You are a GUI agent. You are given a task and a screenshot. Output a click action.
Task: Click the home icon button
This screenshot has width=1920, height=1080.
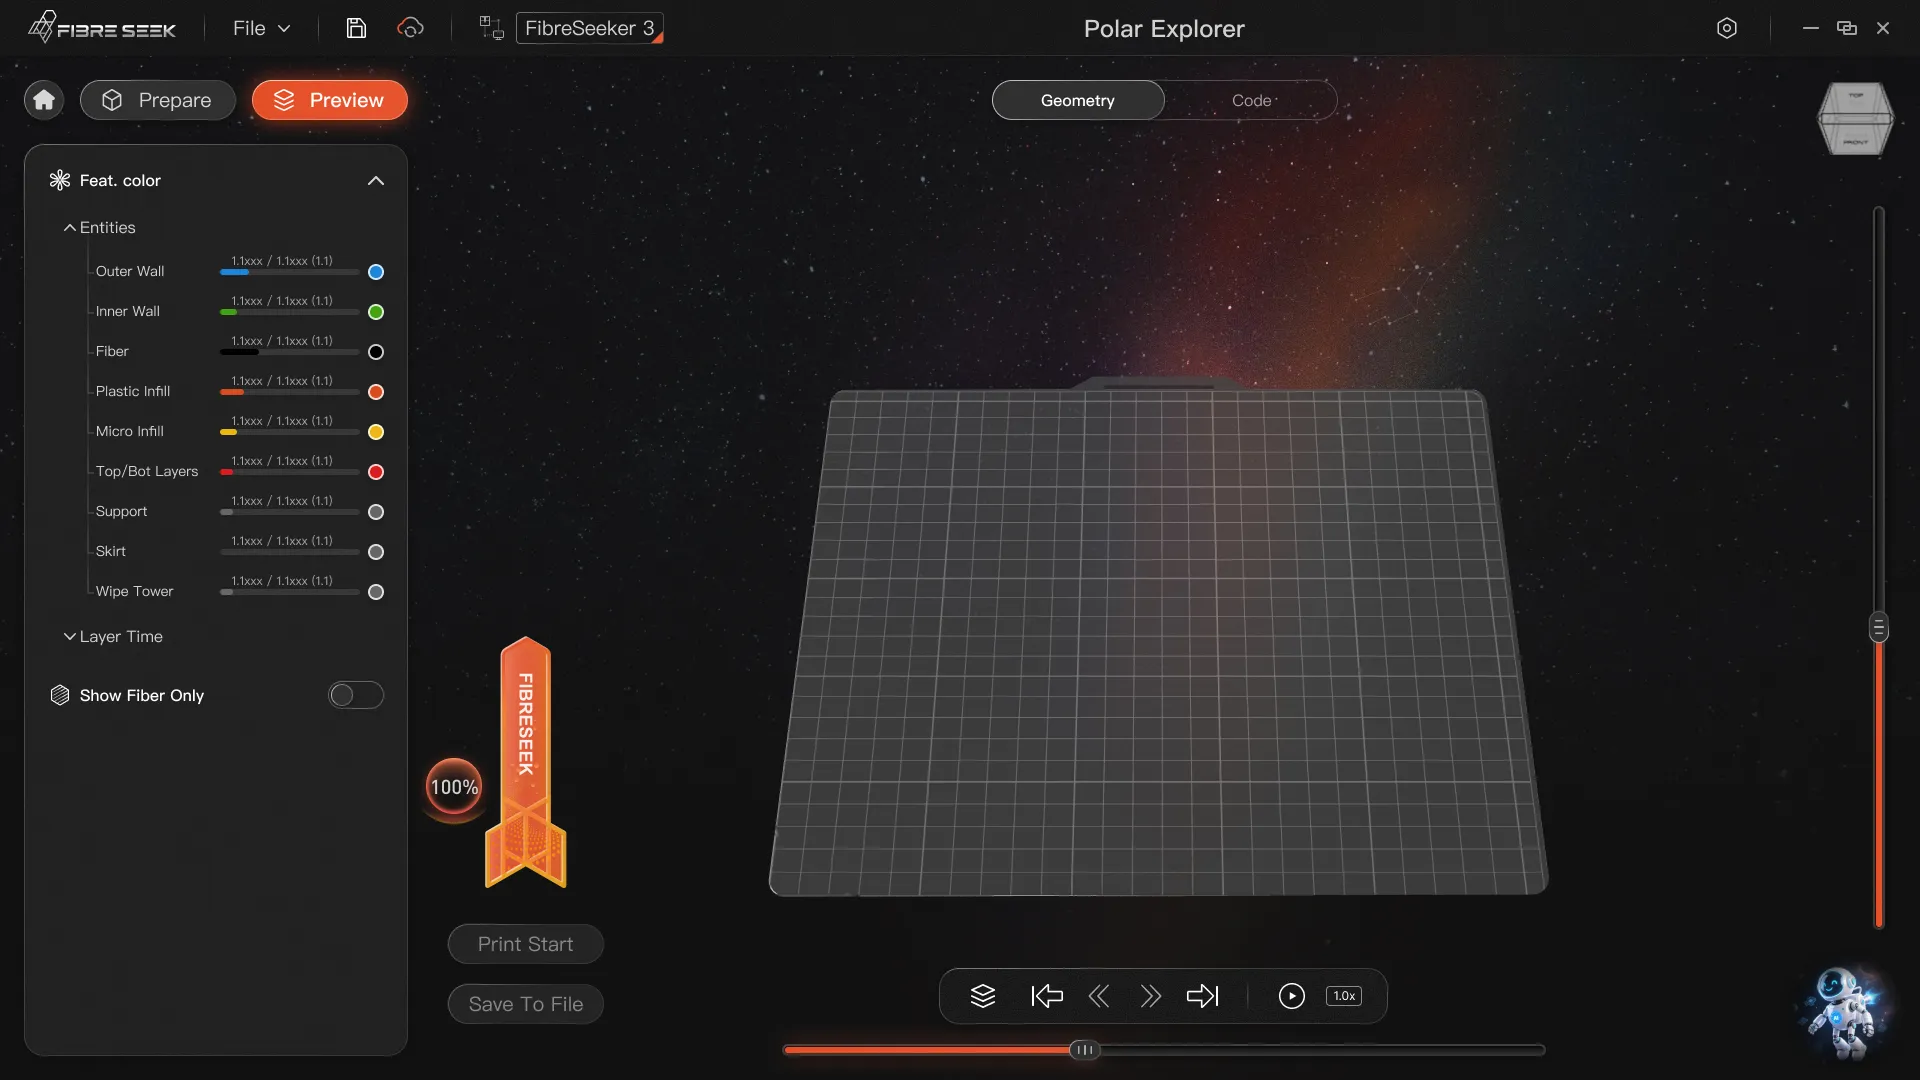(x=44, y=100)
